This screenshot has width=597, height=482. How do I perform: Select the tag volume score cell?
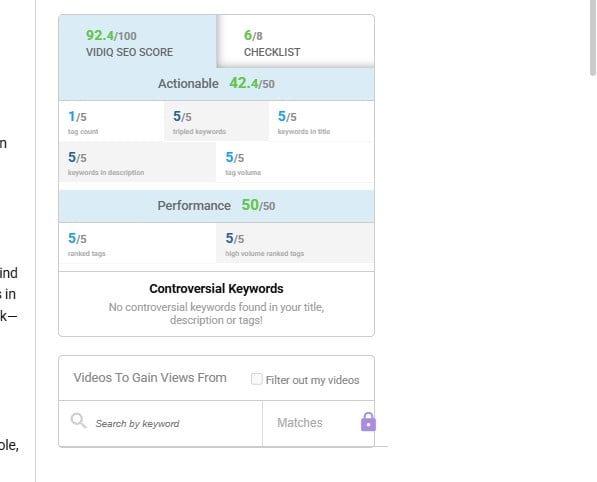coord(295,162)
